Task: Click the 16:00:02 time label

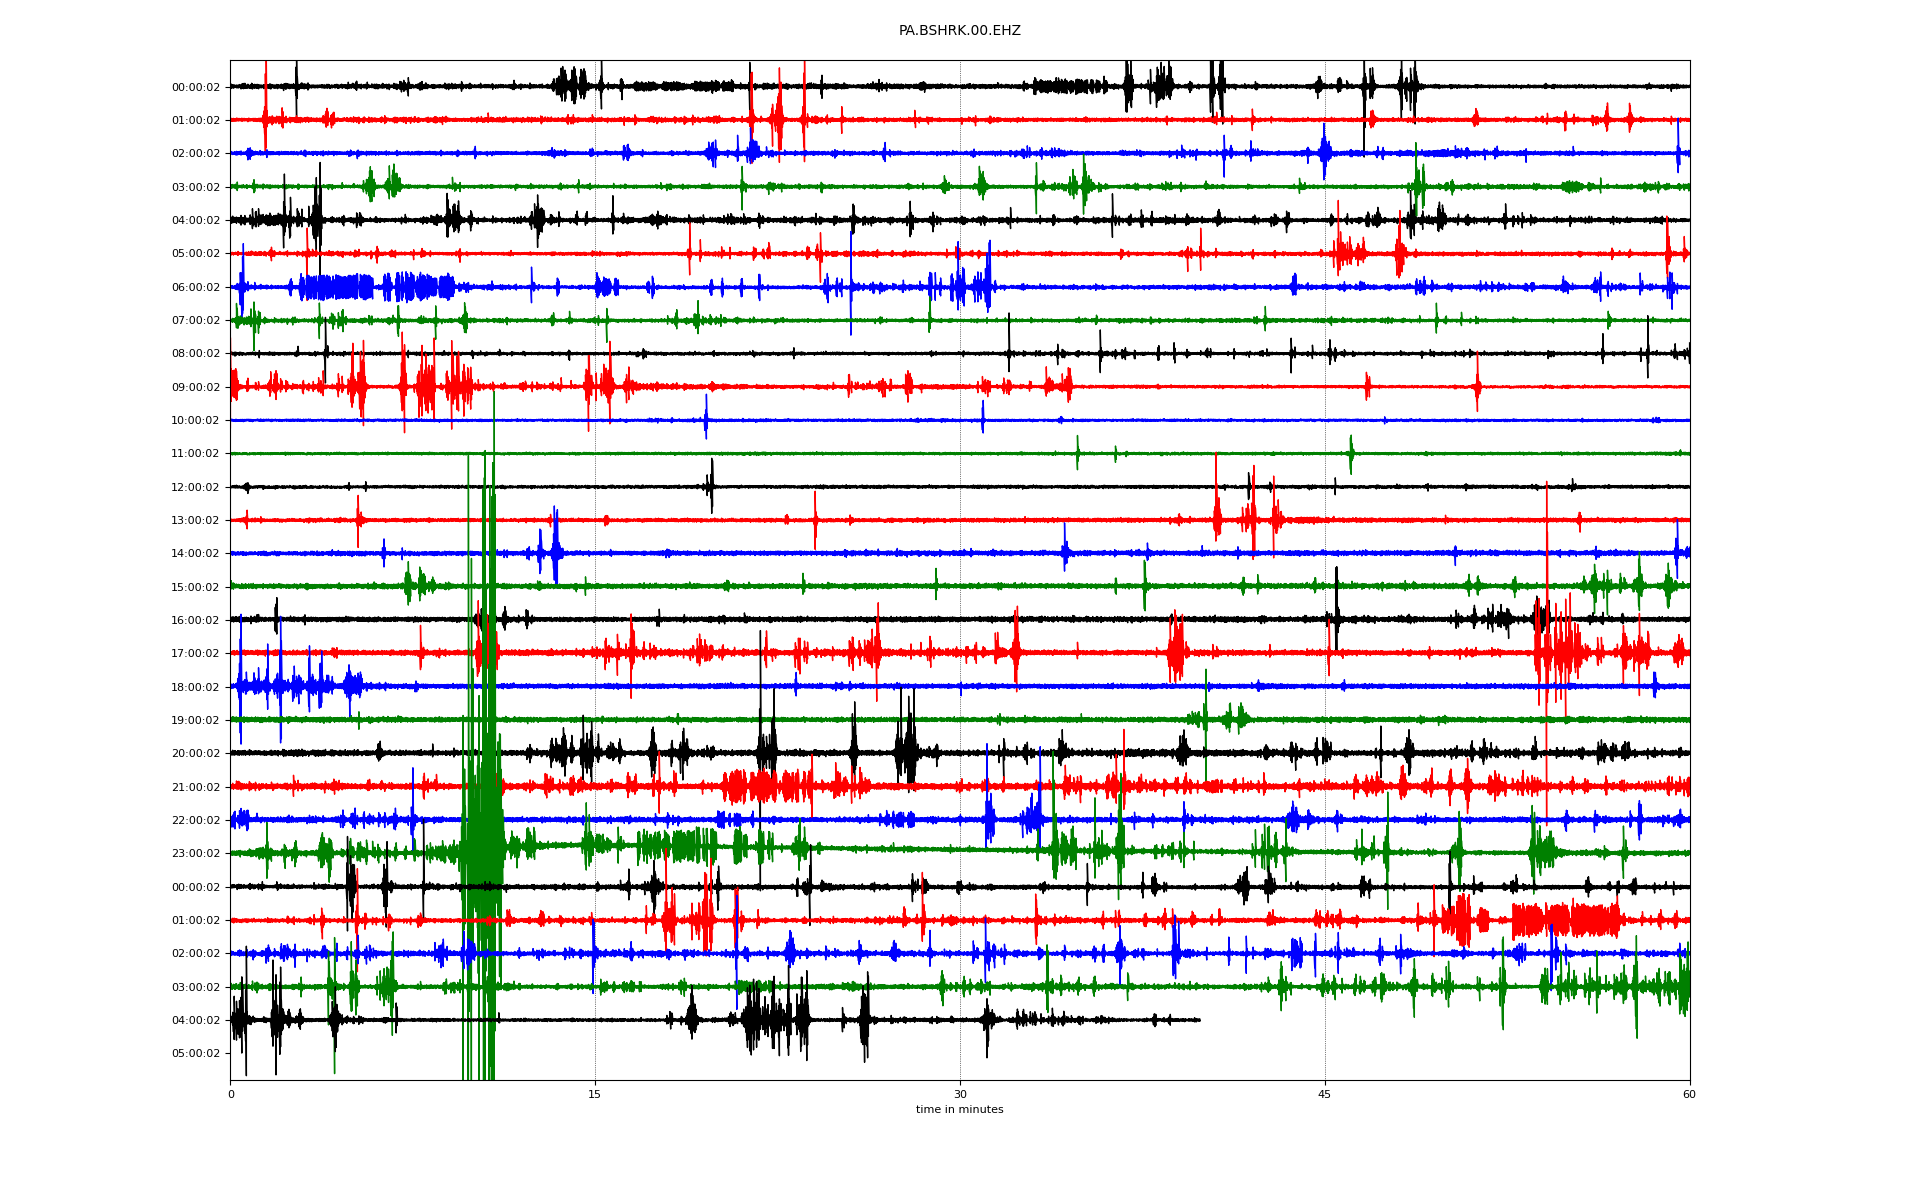Action: (196, 621)
